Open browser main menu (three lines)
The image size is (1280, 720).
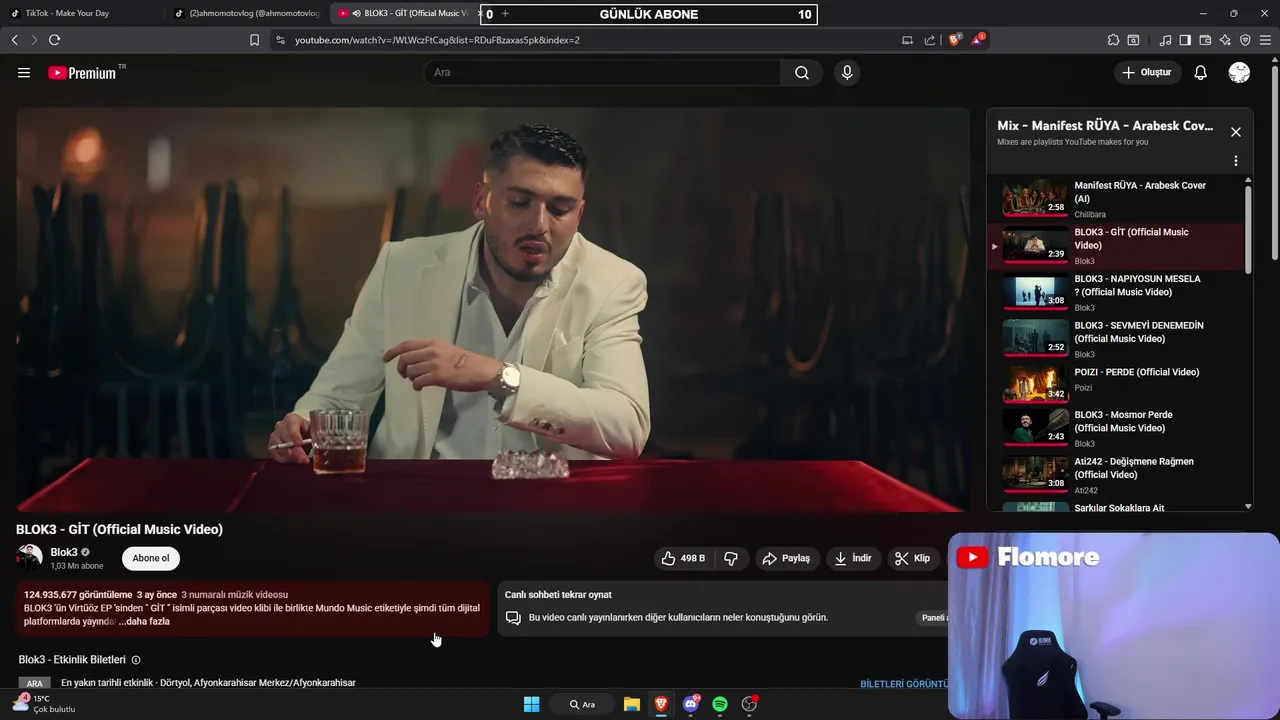click(x=1265, y=40)
